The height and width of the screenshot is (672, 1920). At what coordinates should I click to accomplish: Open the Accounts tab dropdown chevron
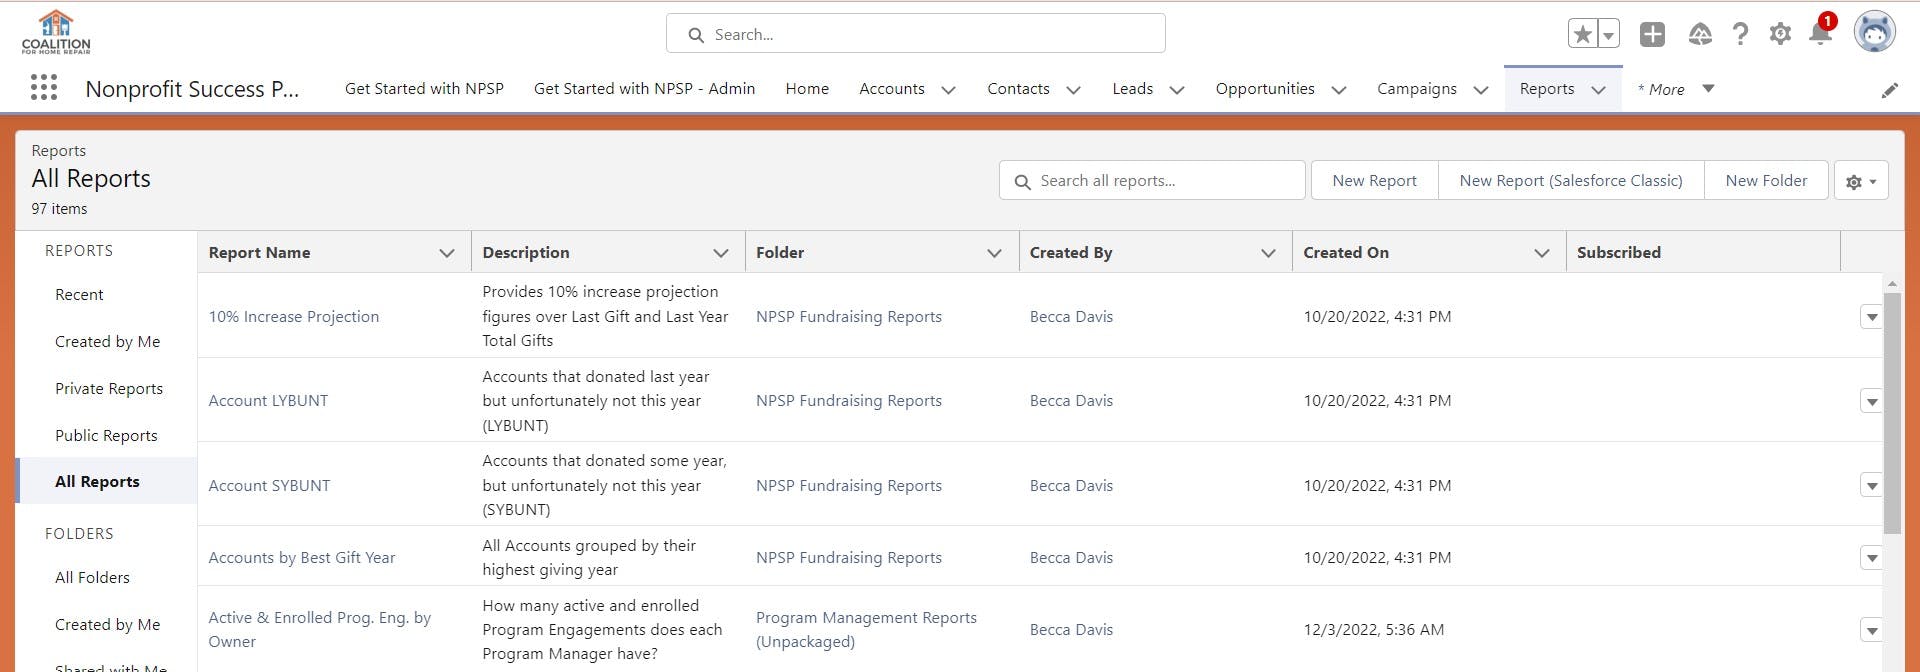click(x=948, y=90)
